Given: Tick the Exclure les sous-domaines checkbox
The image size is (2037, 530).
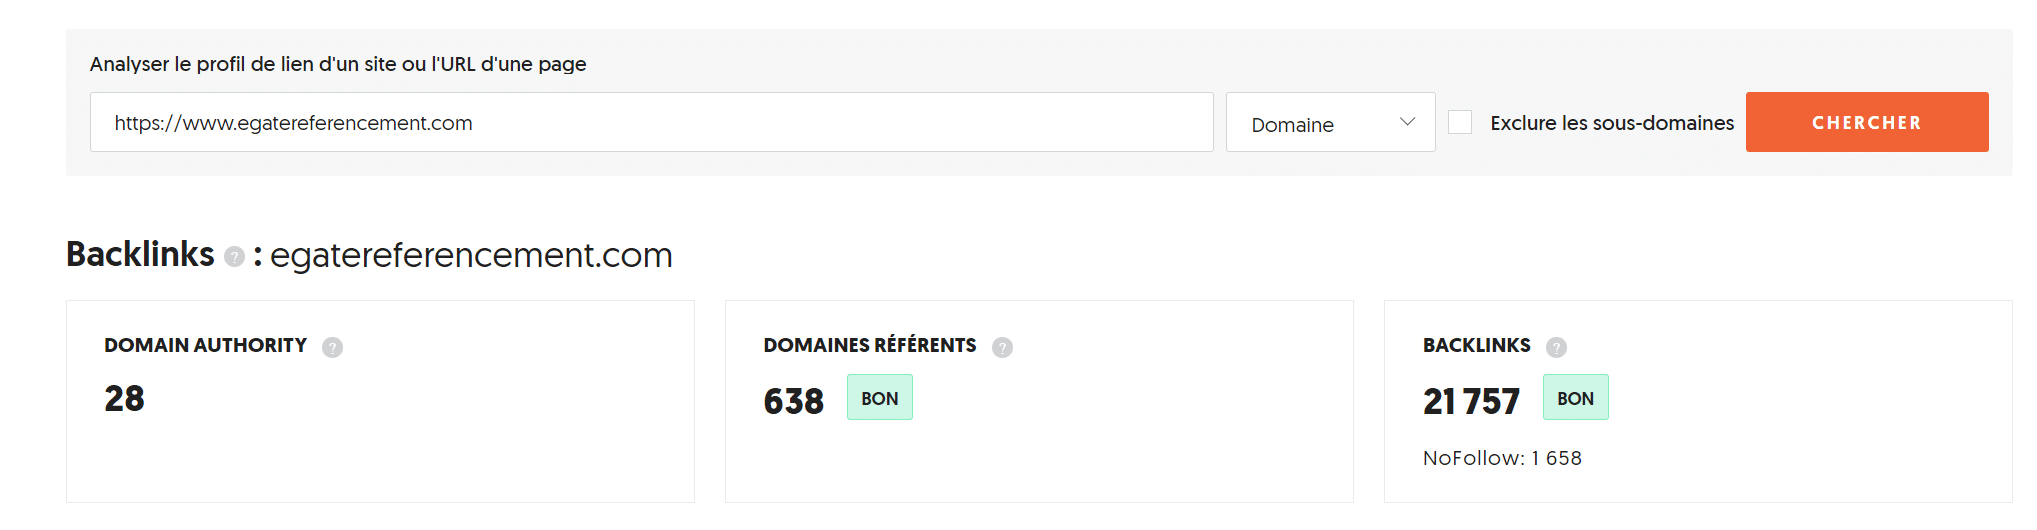Looking at the screenshot, I should click(1460, 122).
